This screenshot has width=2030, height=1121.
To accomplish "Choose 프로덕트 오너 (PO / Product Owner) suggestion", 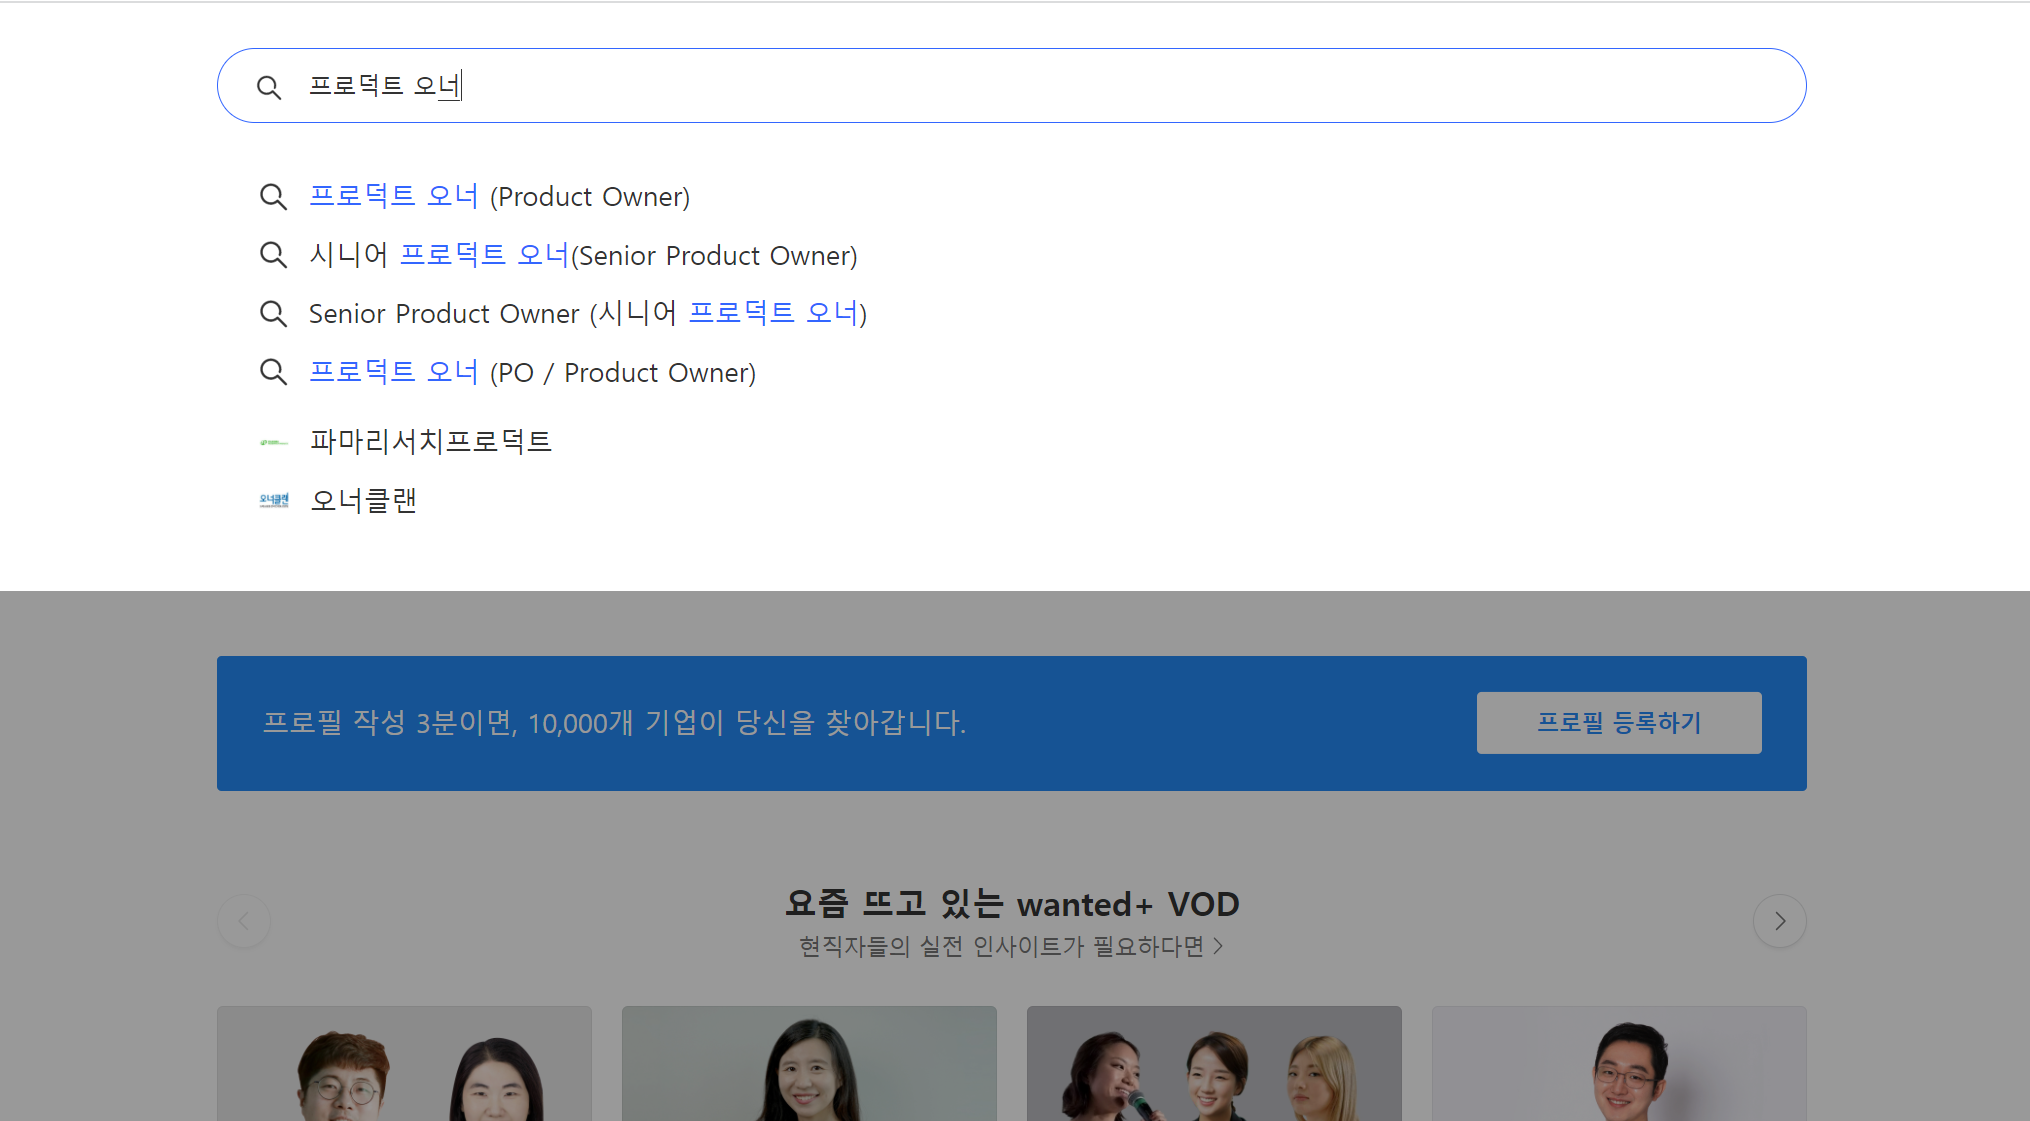I will 532,372.
